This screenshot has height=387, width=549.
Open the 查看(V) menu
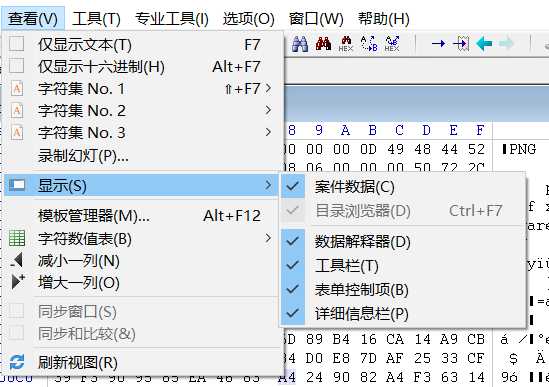pos(33,18)
